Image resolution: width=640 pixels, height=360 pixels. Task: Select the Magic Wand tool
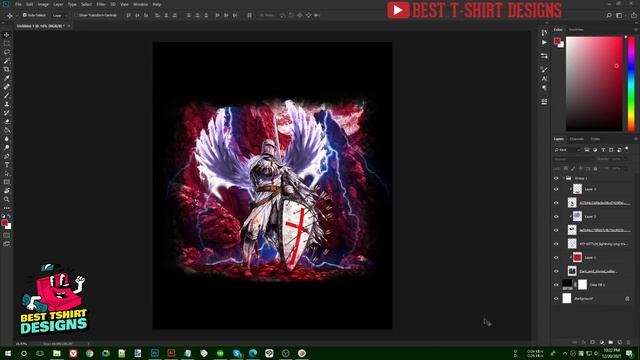(x=7, y=60)
